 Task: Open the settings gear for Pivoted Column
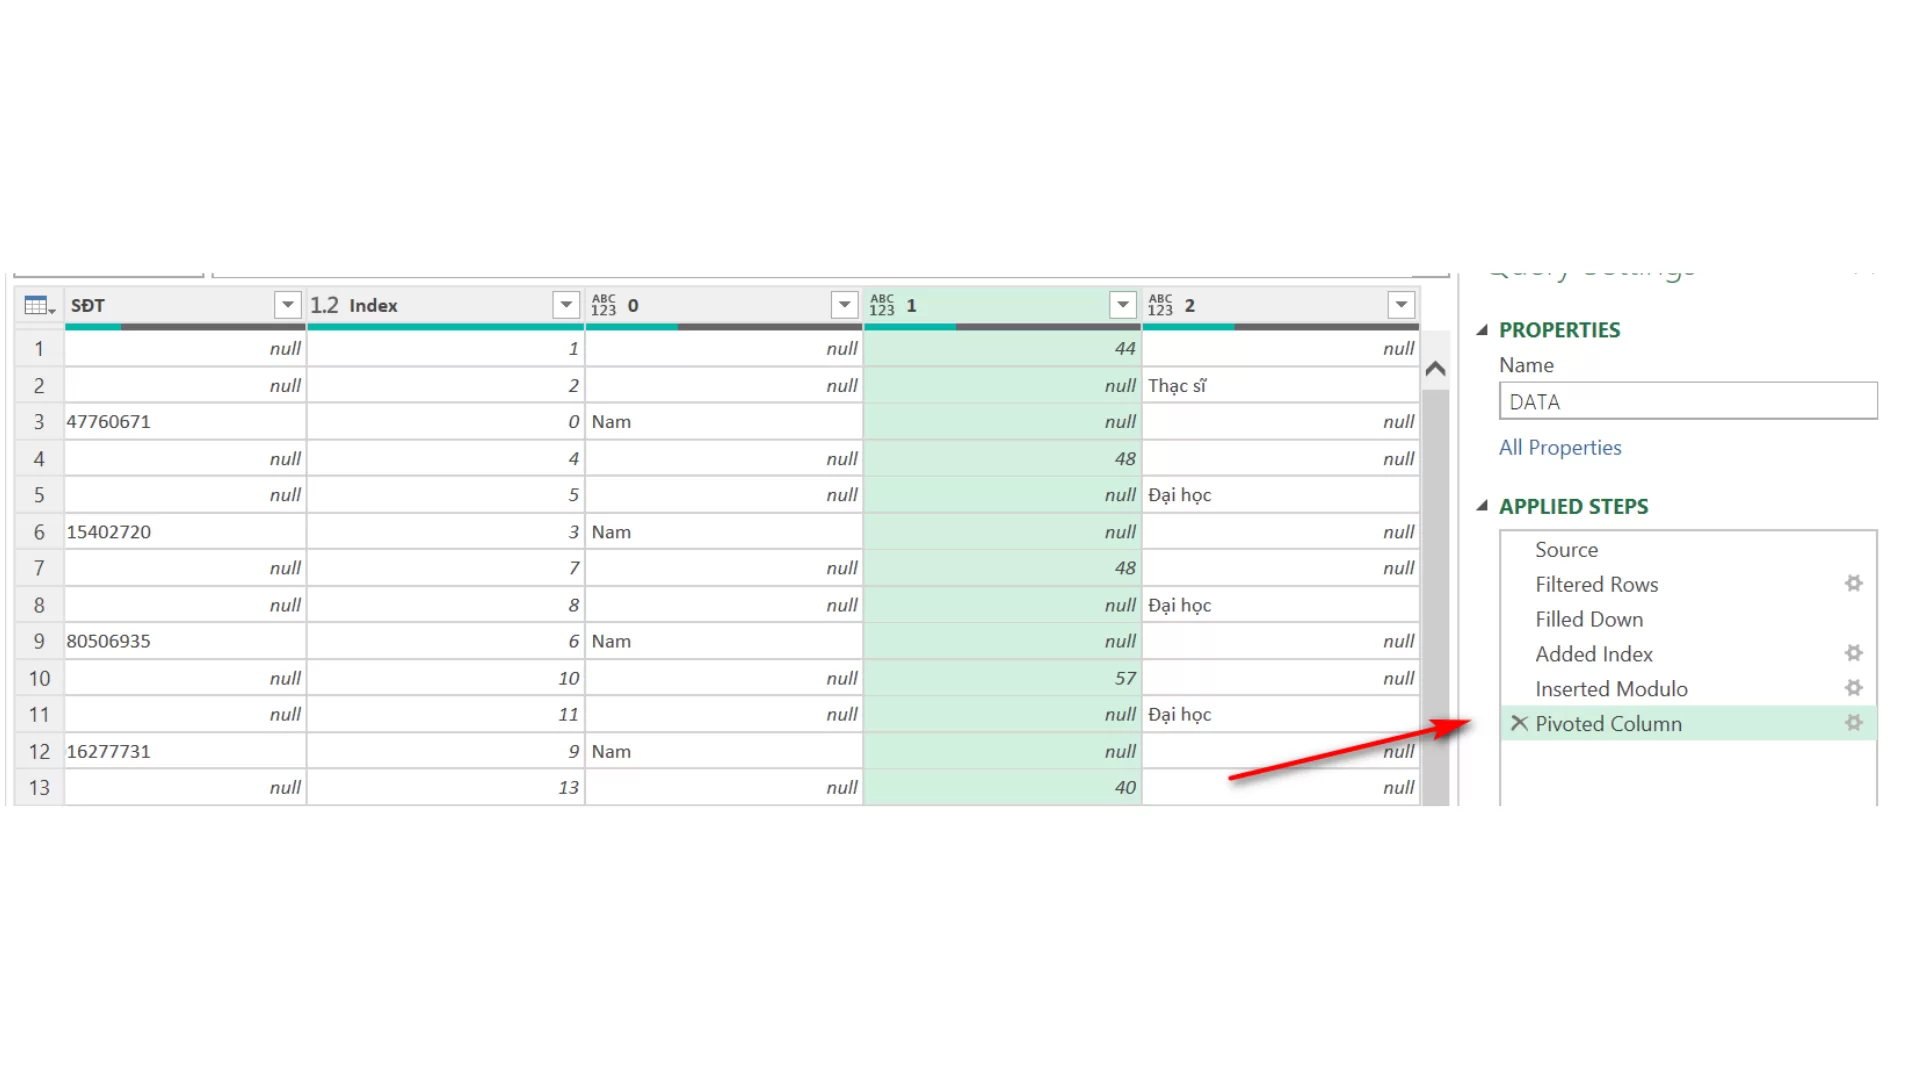click(1855, 723)
